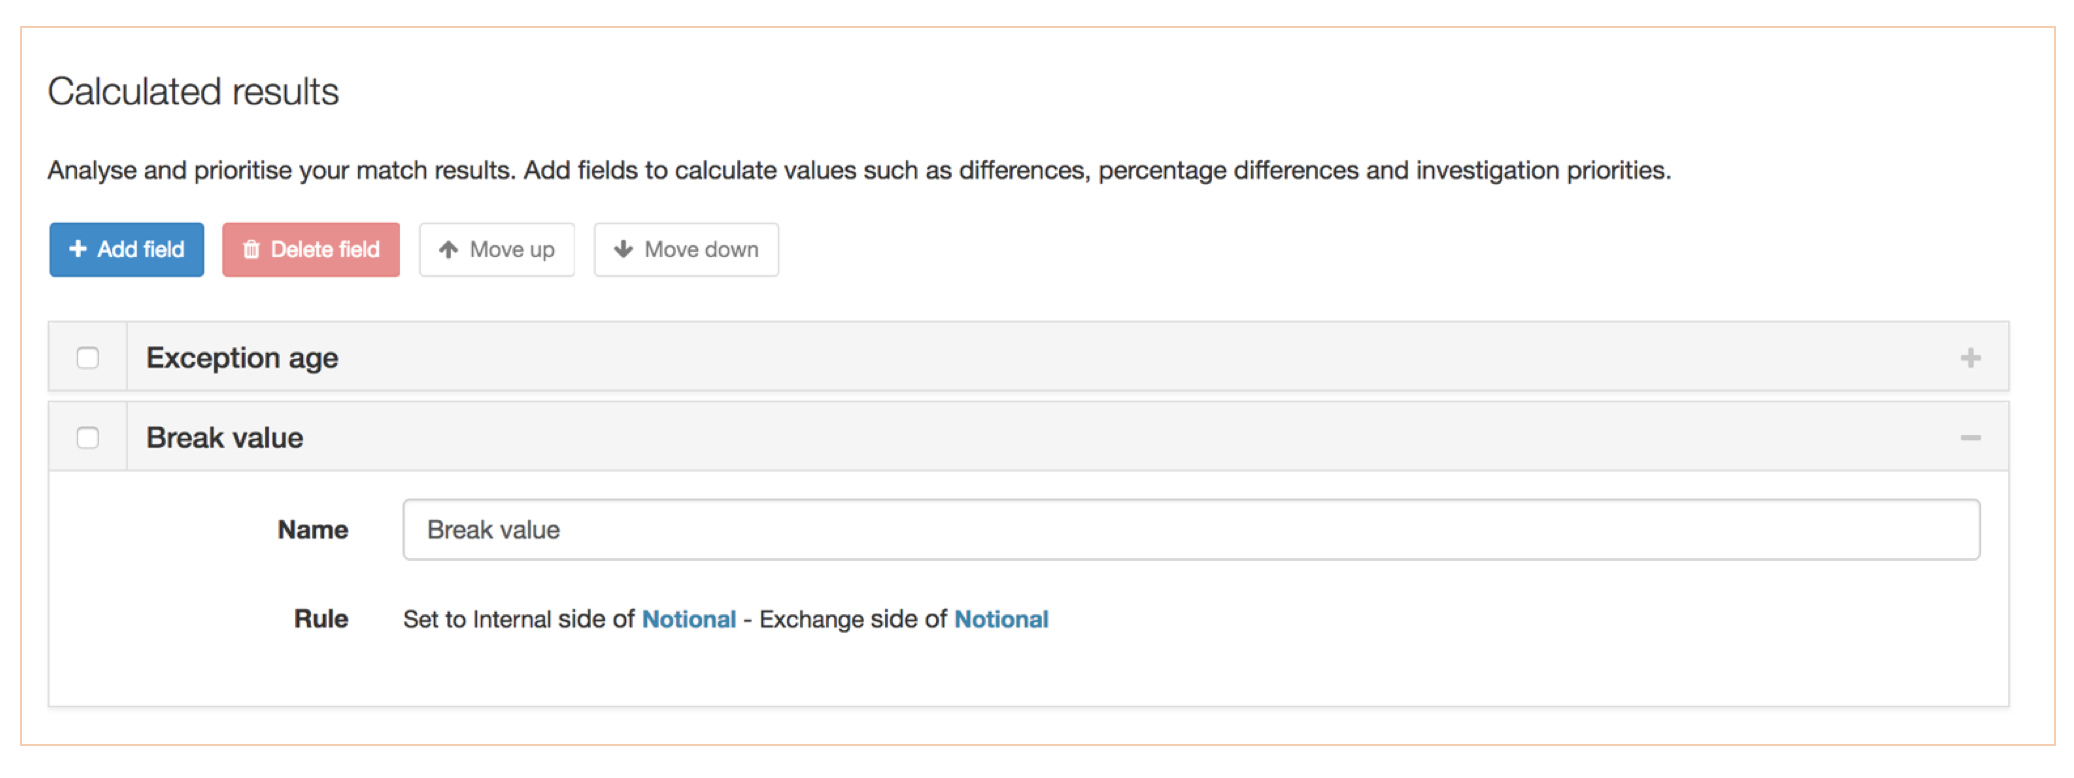Expand Exception age with the plus icon
Screen dimensions: 2074x778
[x=1970, y=358]
